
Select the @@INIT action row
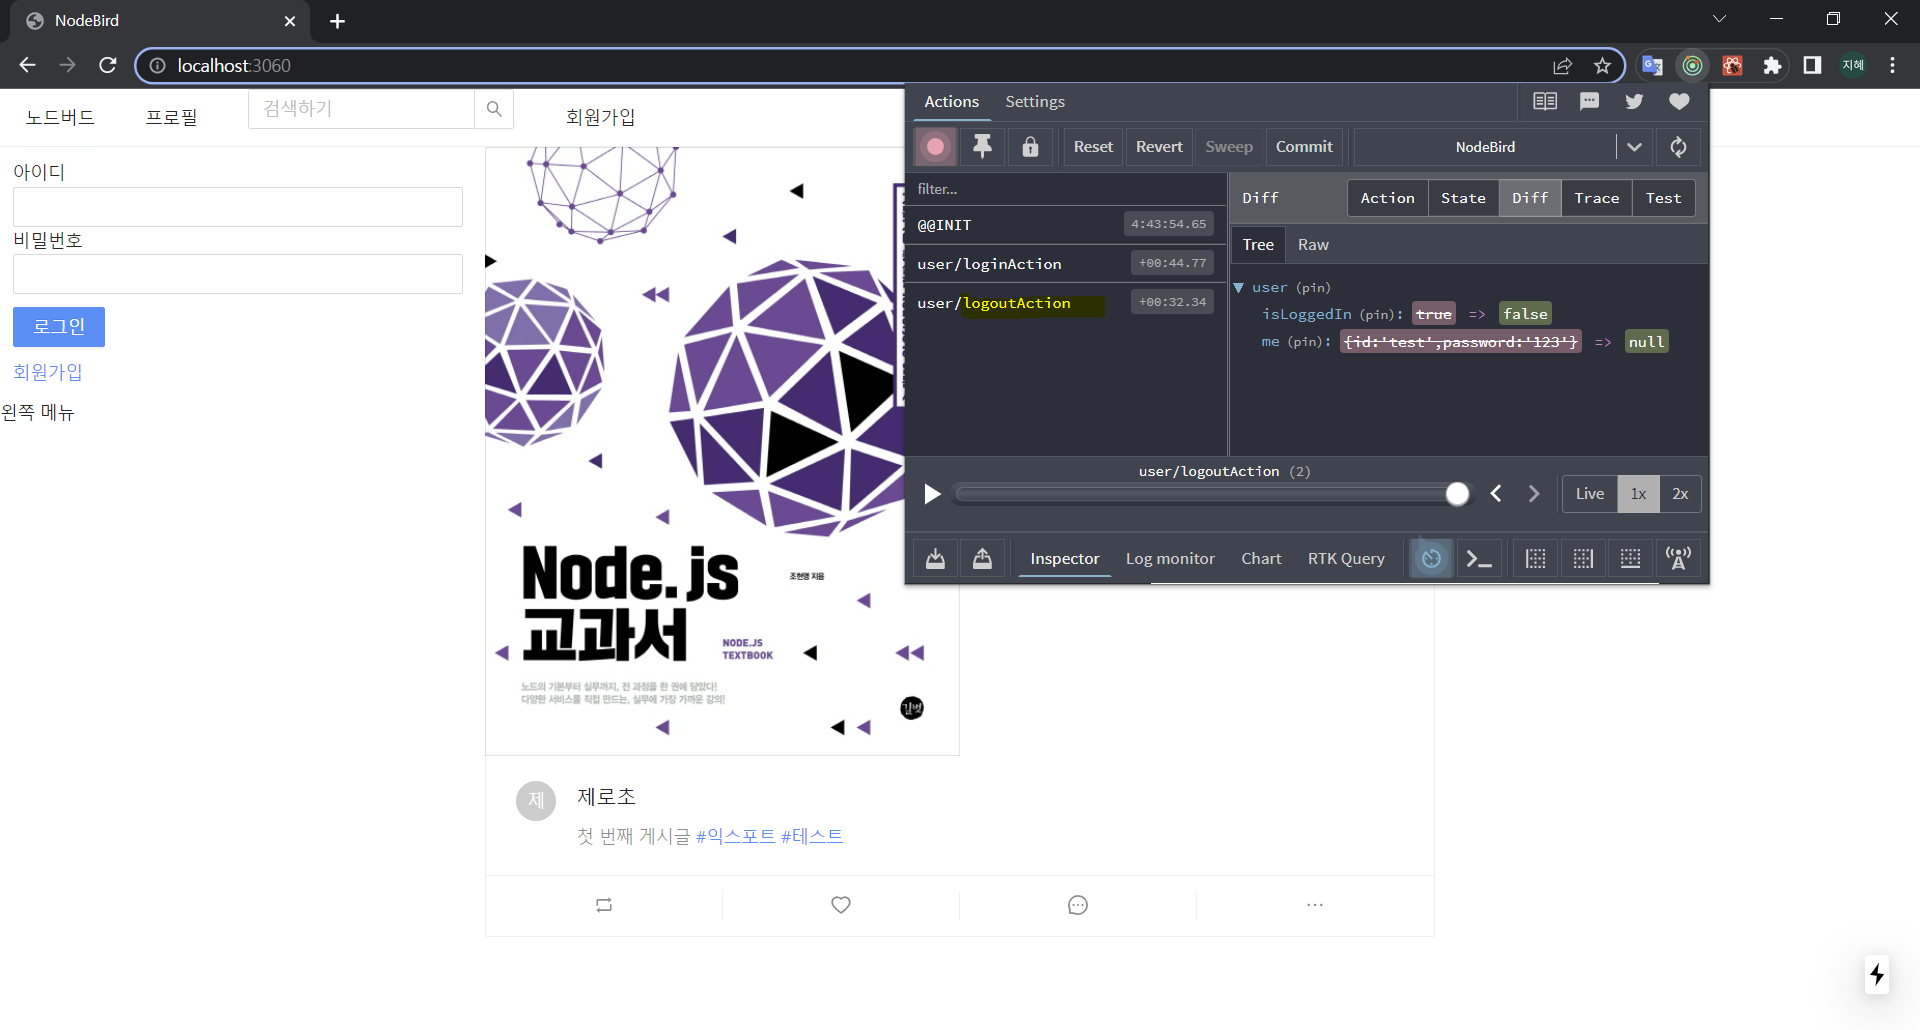point(1066,225)
